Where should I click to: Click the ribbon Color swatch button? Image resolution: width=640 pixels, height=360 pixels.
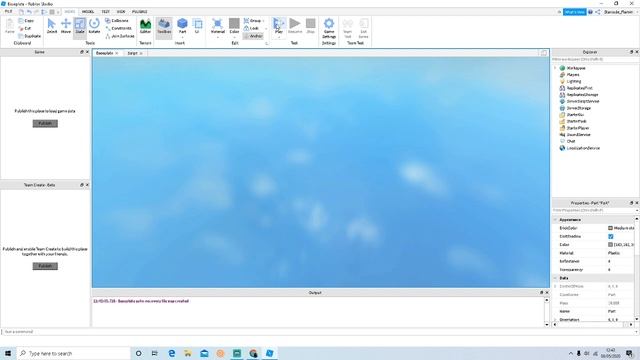tap(234, 24)
